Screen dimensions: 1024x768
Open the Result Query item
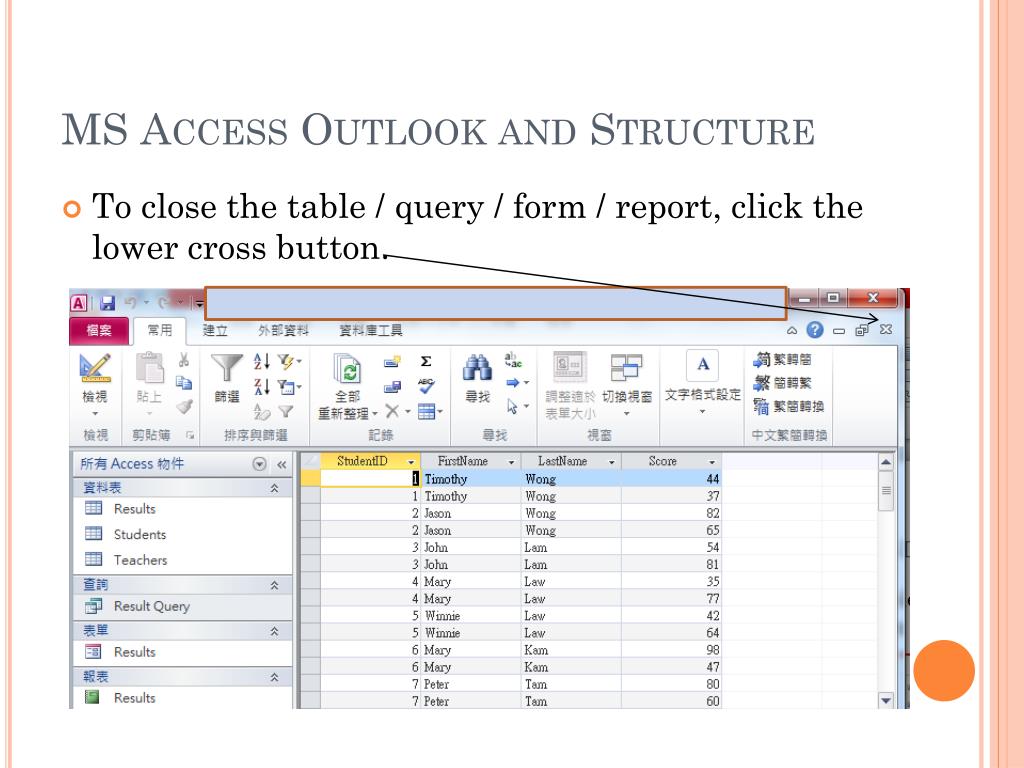(x=182, y=606)
